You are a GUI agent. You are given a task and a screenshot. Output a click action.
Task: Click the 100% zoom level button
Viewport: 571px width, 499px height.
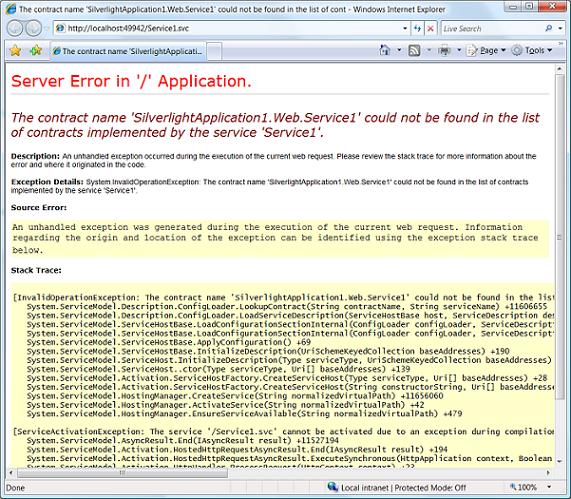pyautogui.click(x=524, y=487)
